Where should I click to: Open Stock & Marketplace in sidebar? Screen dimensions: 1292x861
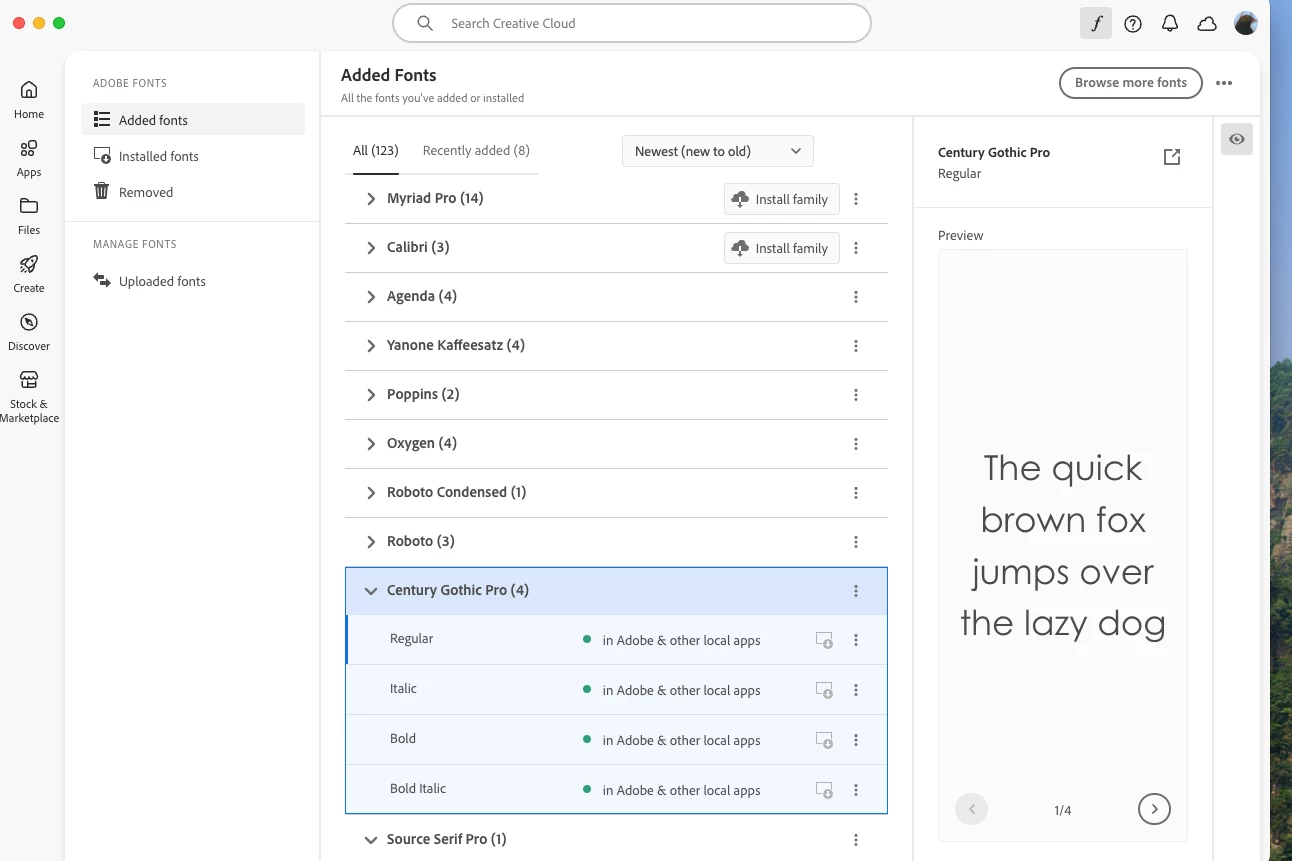pyautogui.click(x=29, y=396)
